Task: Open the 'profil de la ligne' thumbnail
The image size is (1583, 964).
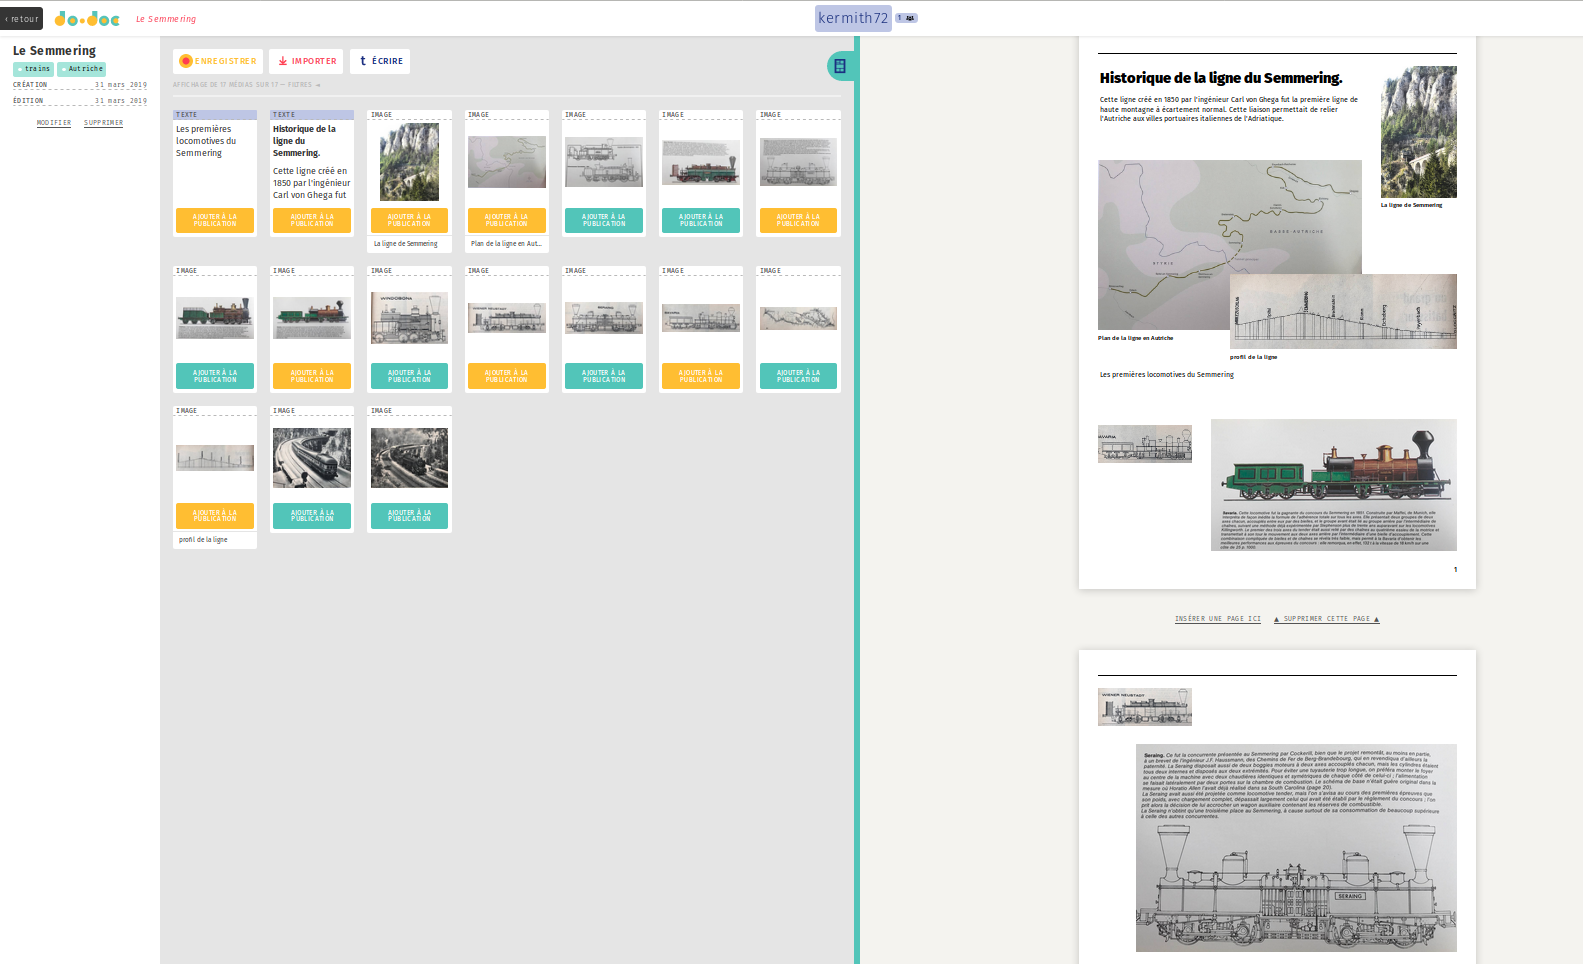Action: (x=215, y=458)
